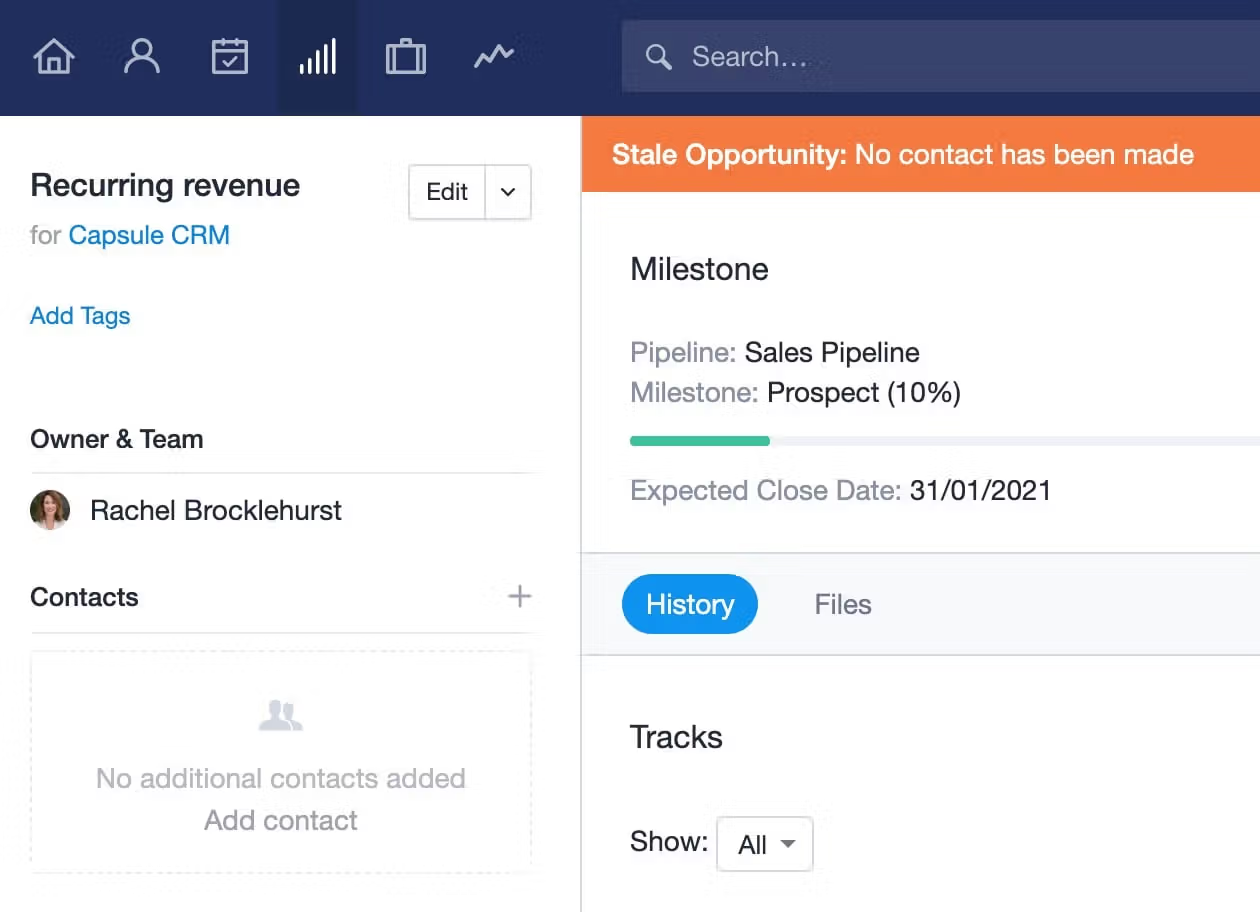This screenshot has height=912, width=1260.
Task: Expand the arrow next to Edit
Action: (x=508, y=192)
